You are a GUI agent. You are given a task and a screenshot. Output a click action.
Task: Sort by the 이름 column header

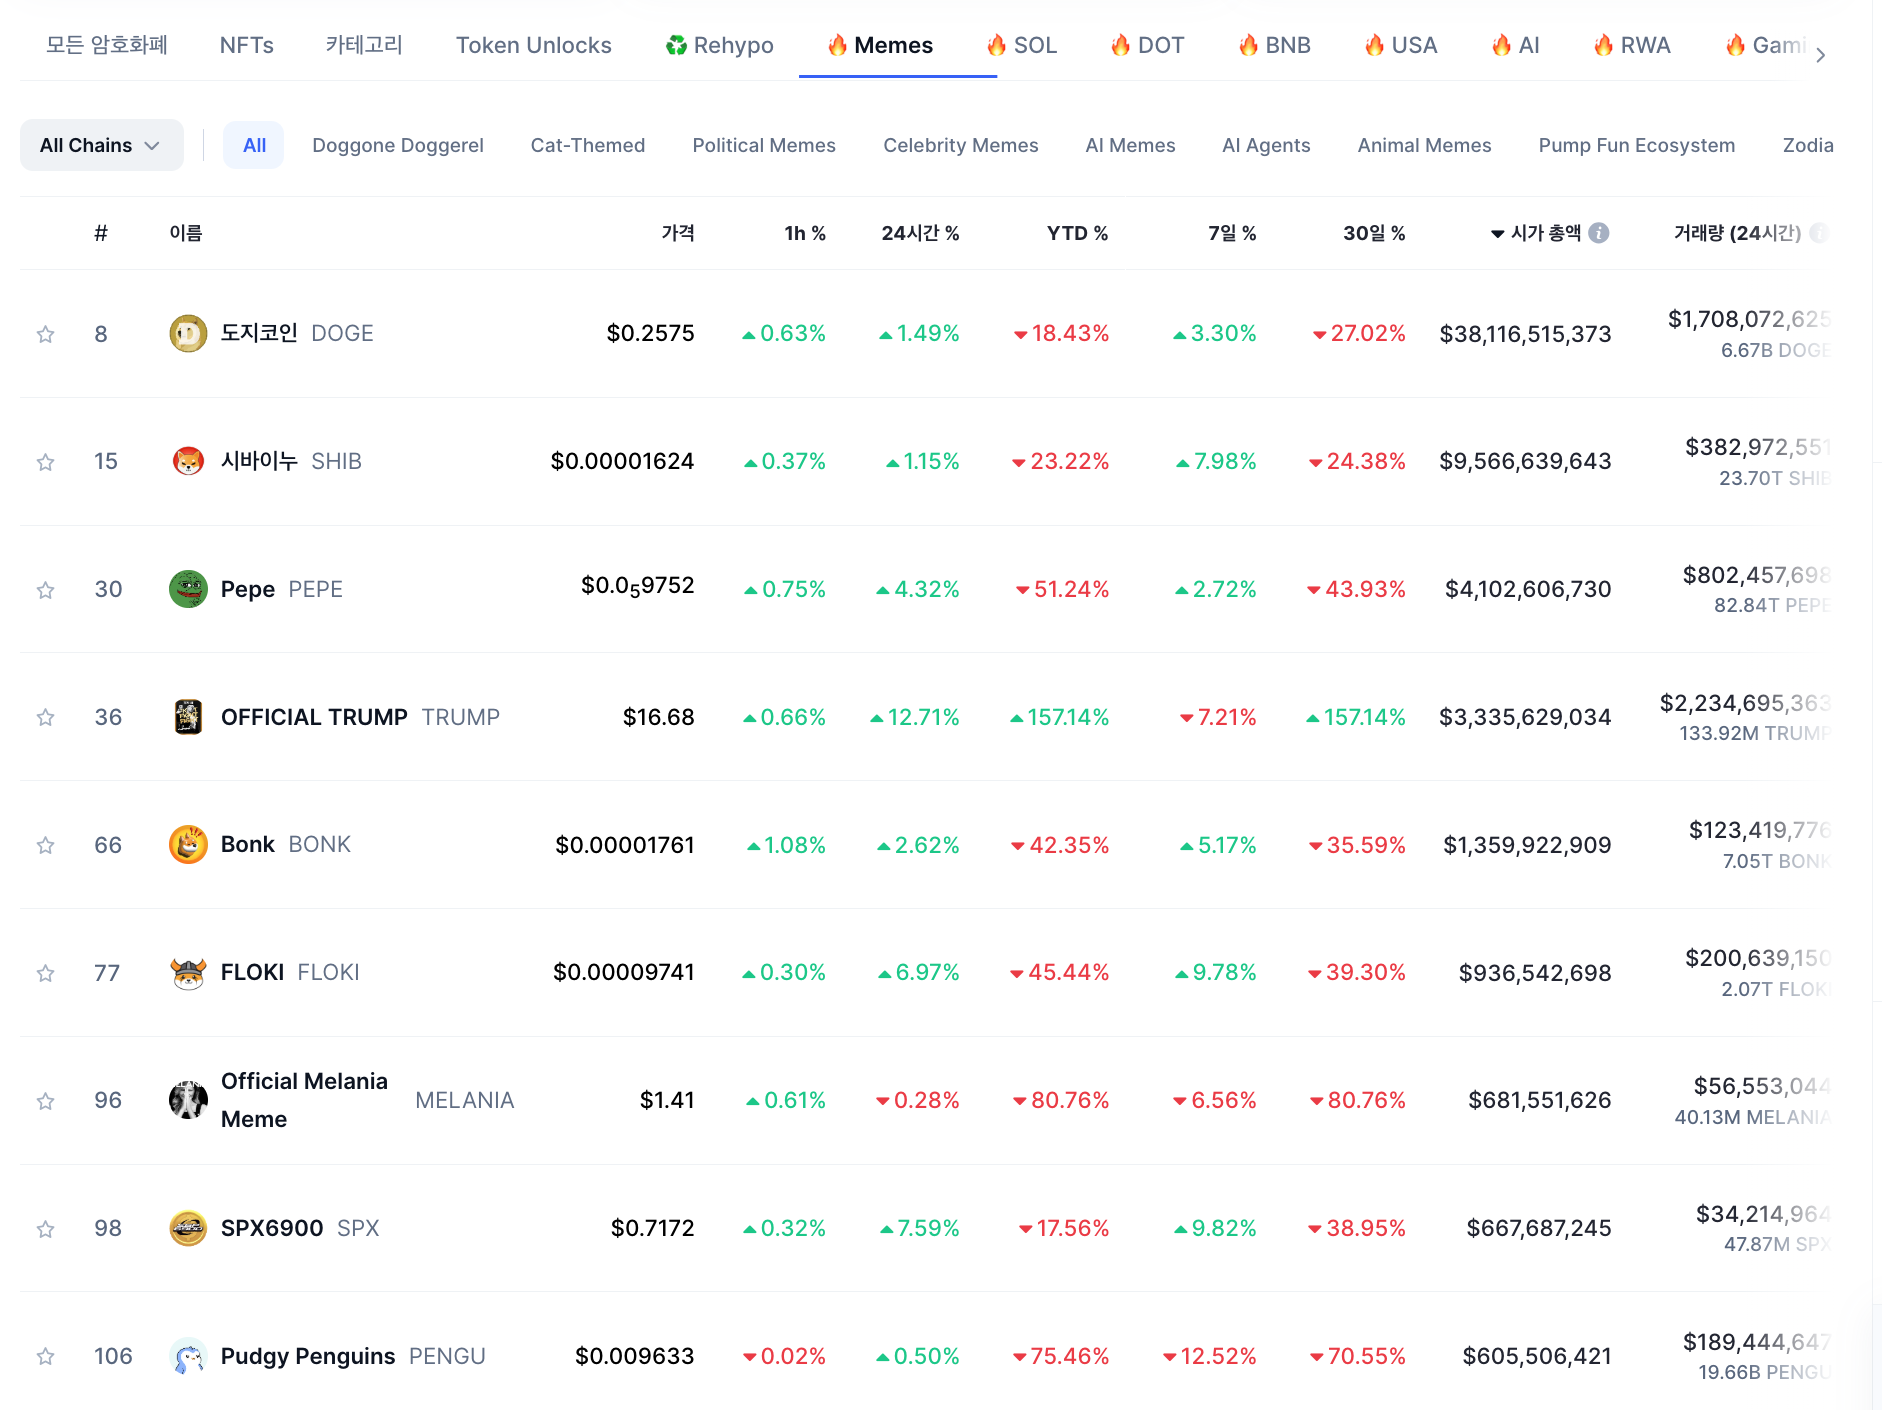186,233
